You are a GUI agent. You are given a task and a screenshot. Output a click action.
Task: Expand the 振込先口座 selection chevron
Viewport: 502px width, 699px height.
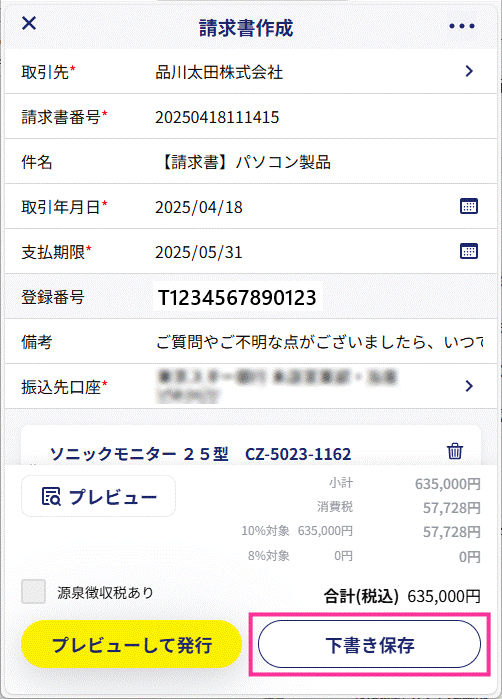point(469,386)
